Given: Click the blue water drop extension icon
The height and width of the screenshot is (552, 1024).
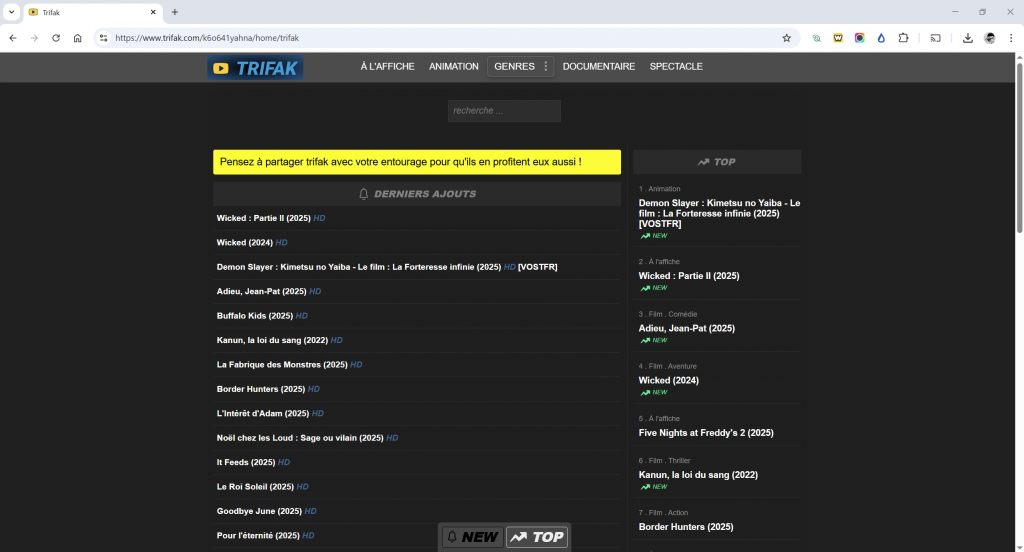Looking at the screenshot, I should 881,38.
